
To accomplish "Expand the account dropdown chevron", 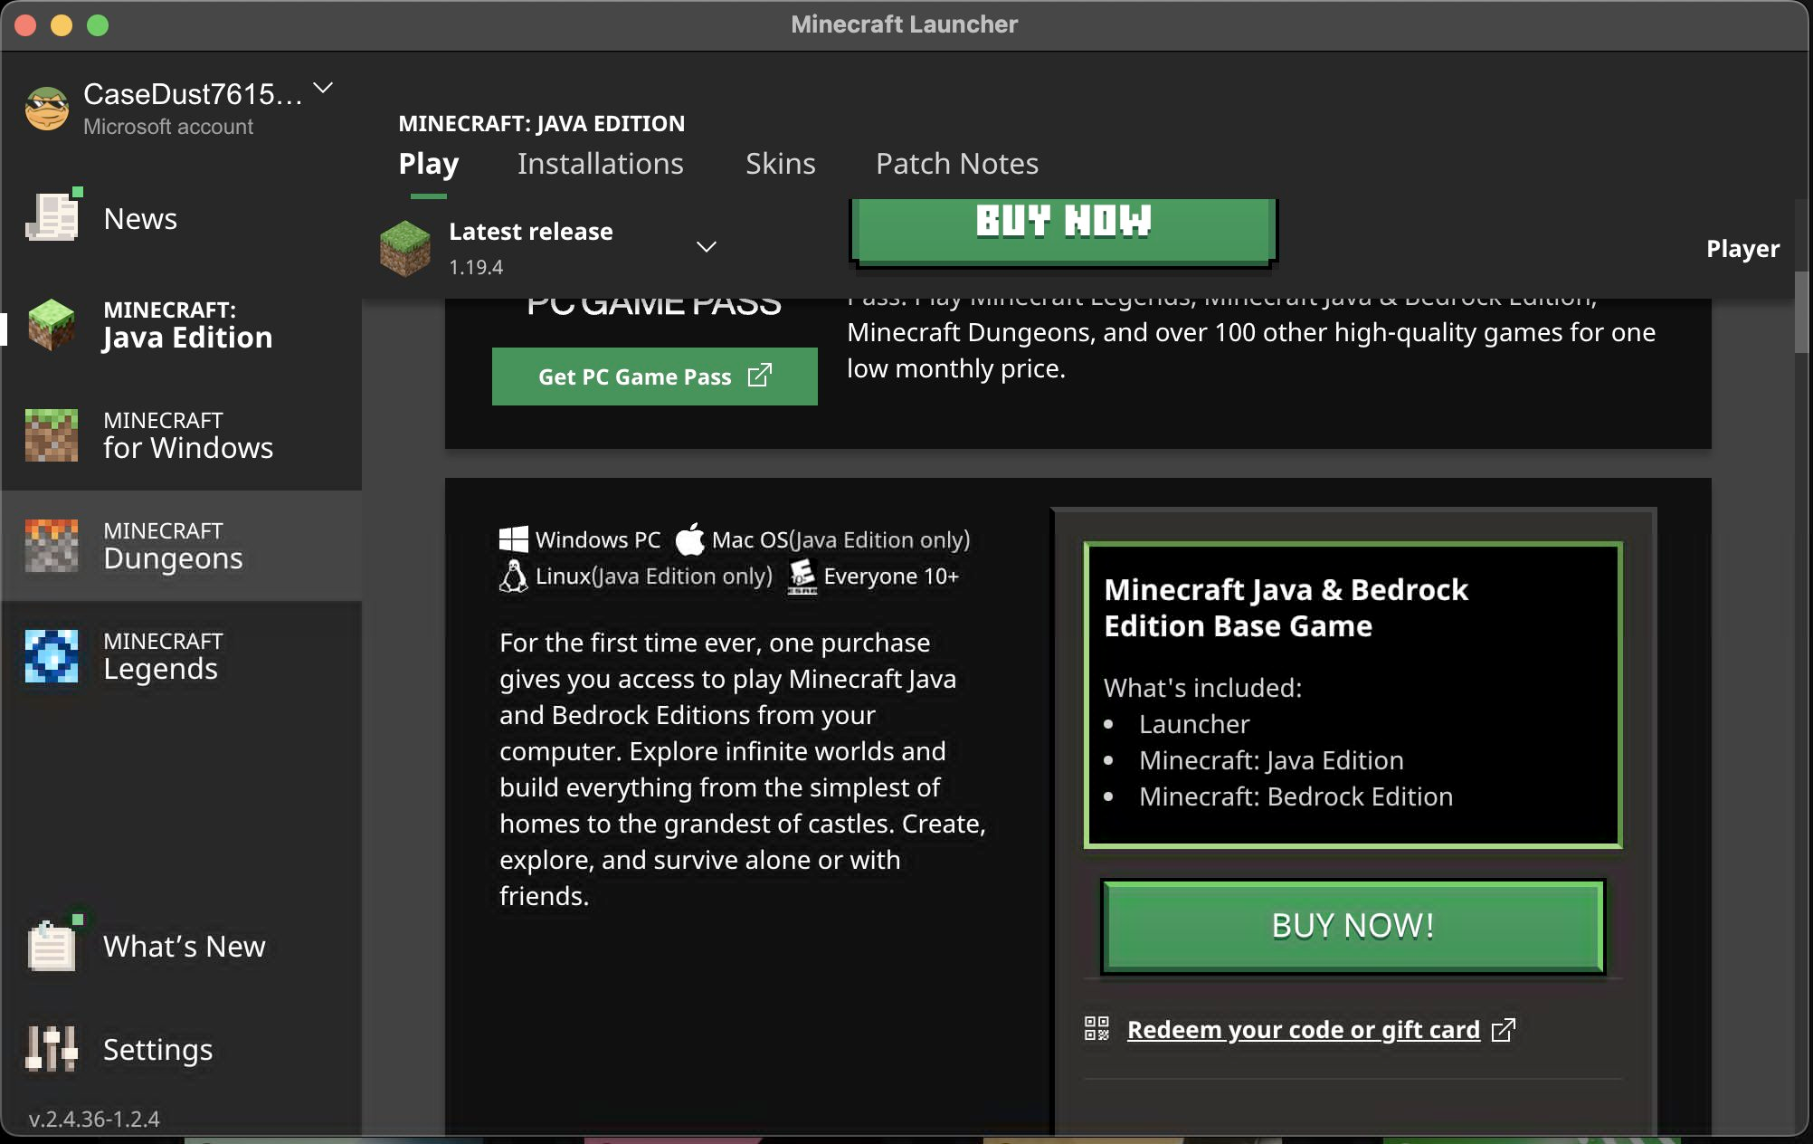I will tap(323, 89).
